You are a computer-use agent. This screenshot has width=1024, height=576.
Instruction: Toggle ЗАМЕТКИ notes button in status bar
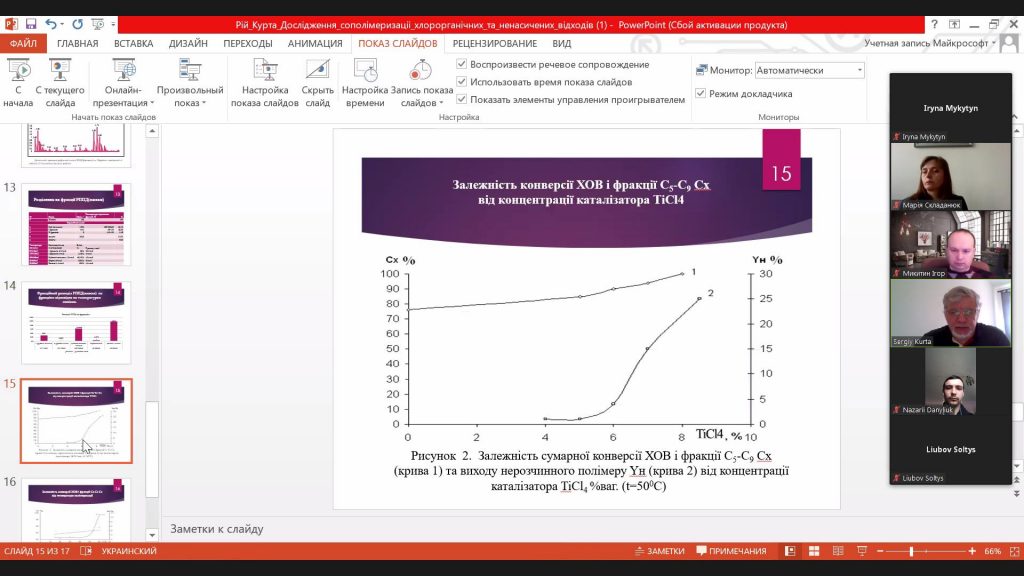click(660, 551)
